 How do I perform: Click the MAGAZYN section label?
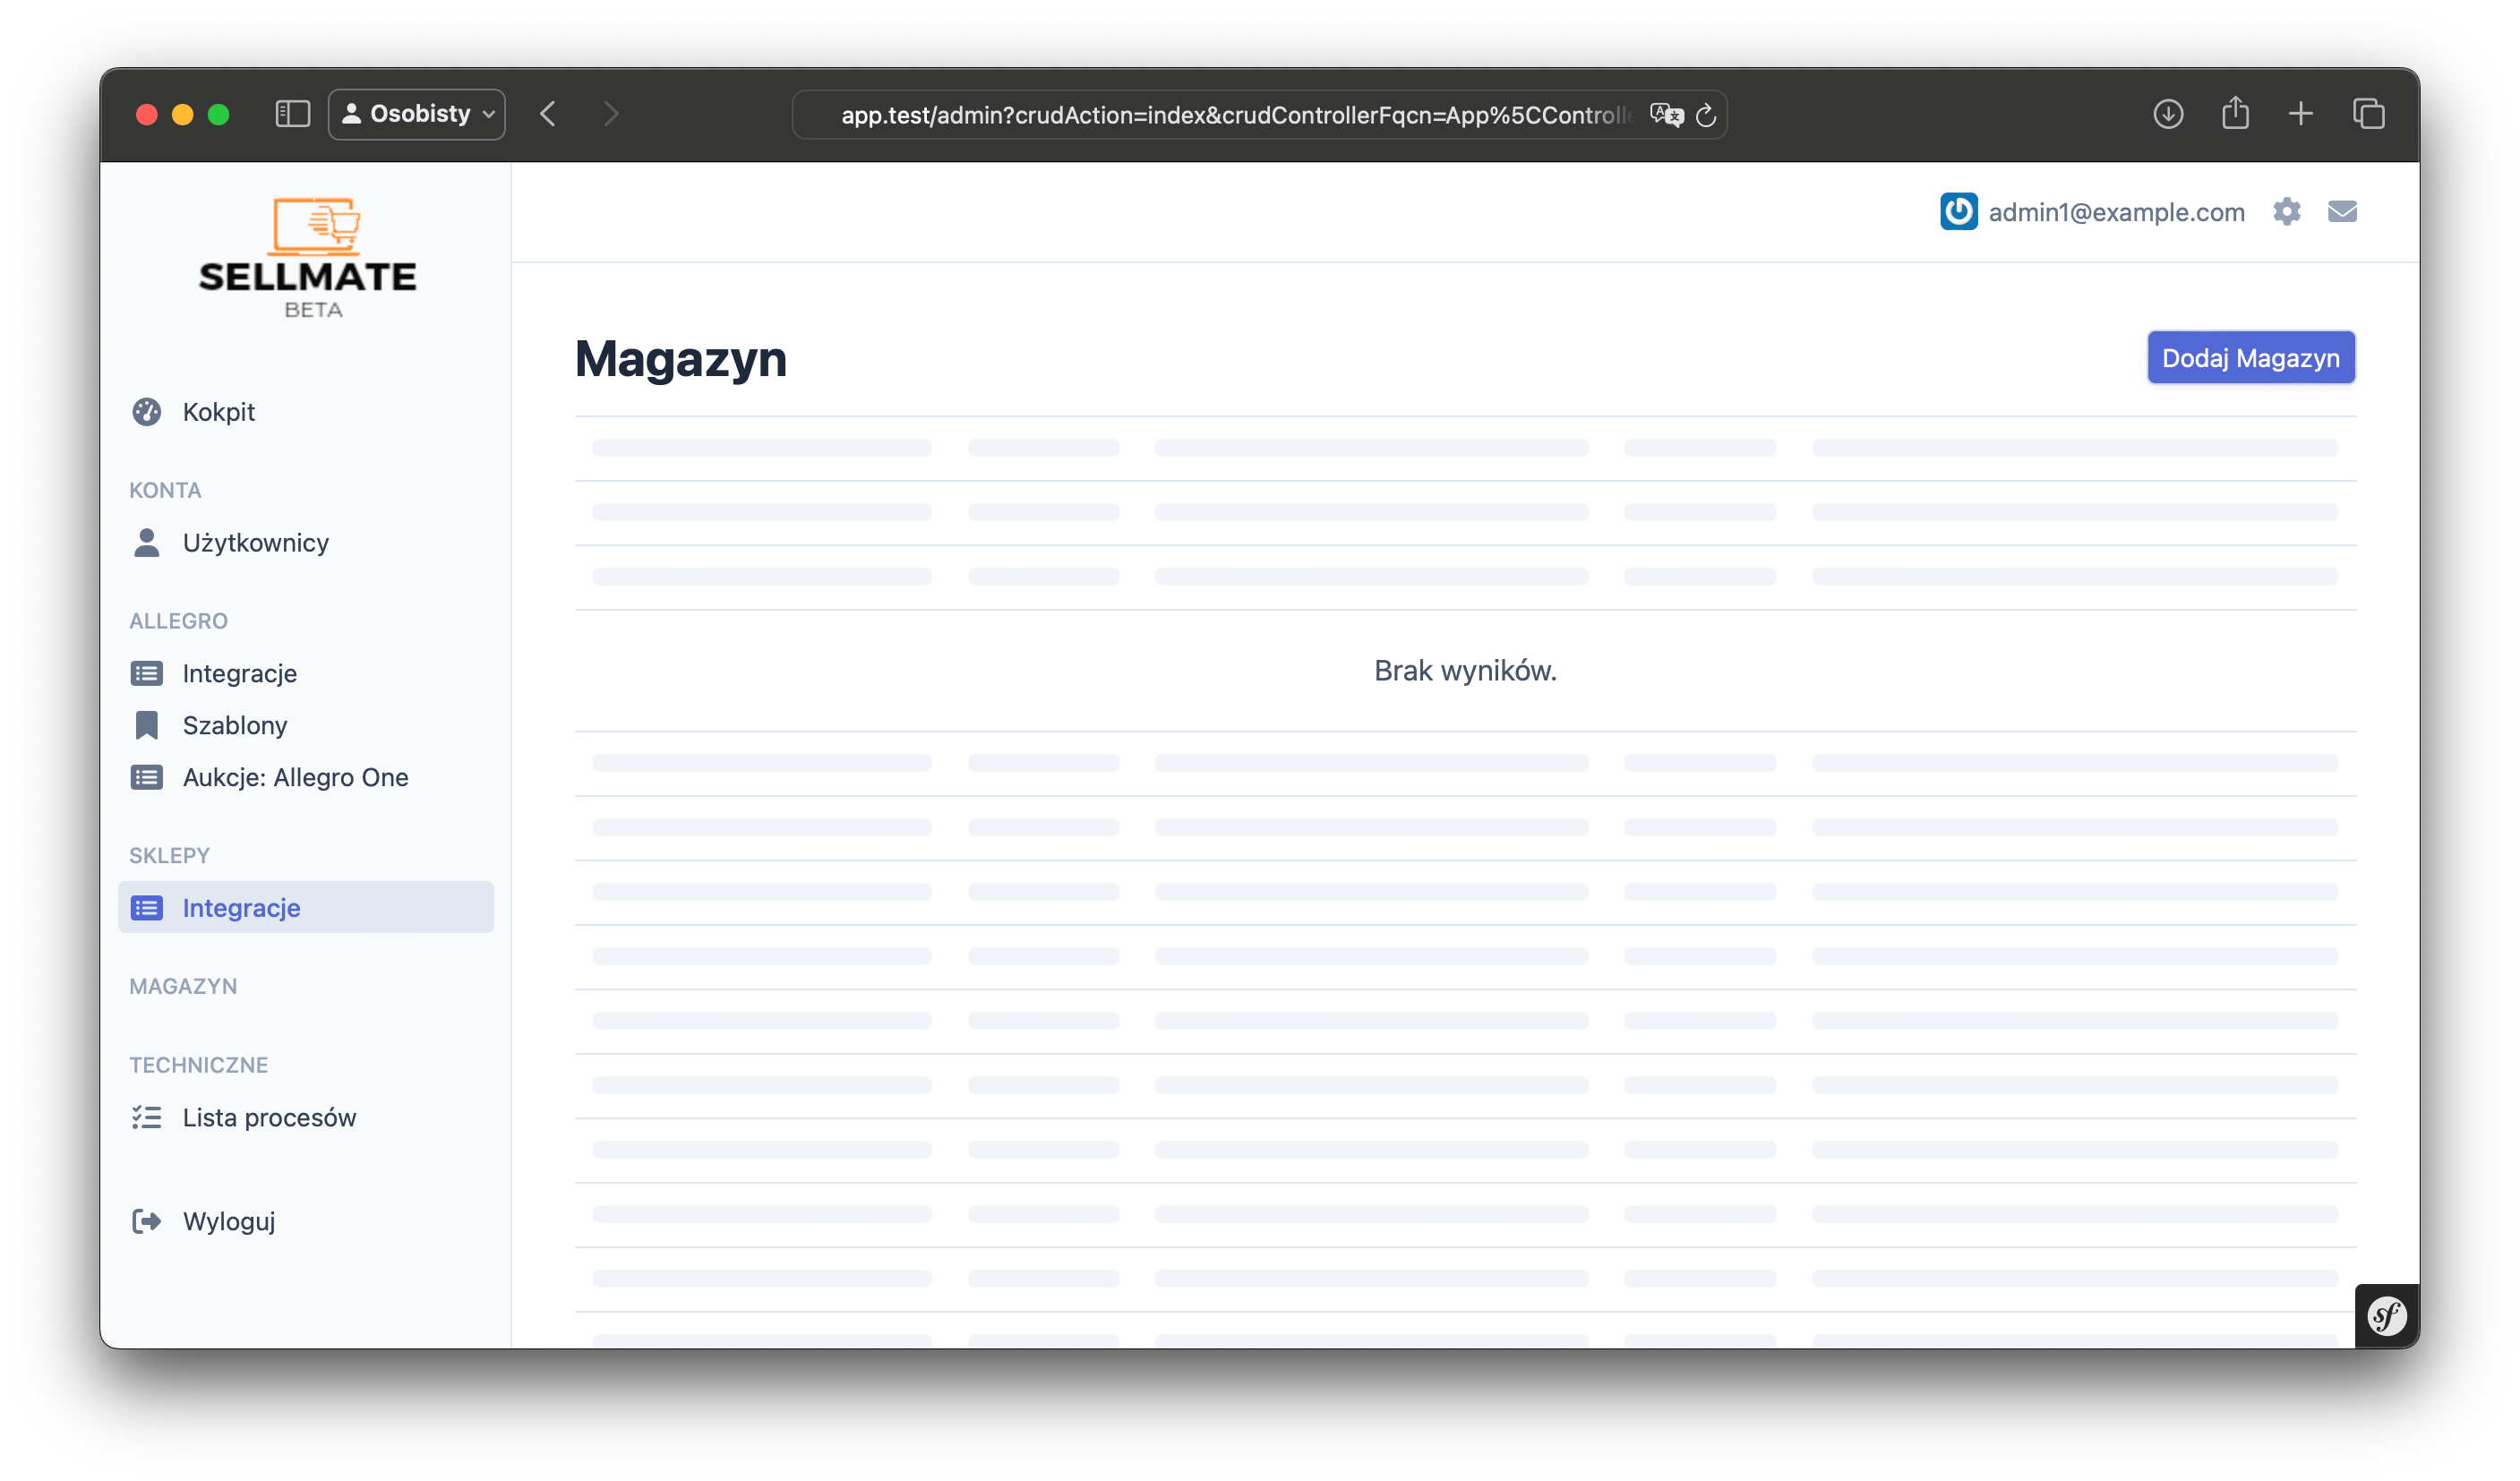tap(183, 987)
